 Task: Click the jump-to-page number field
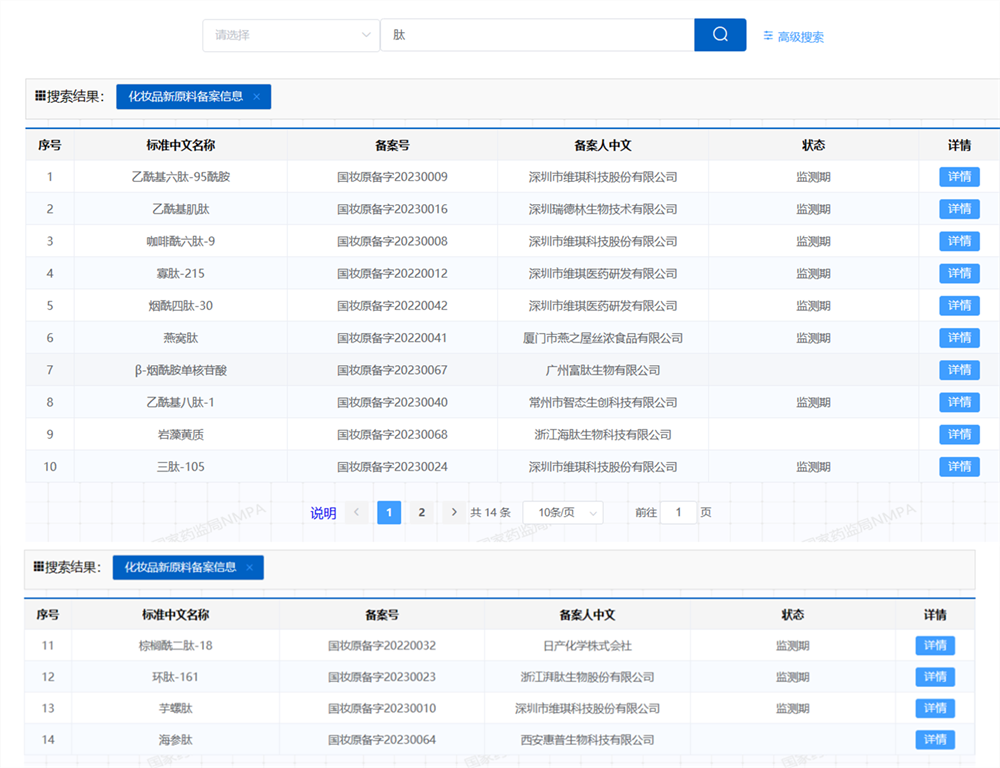[x=679, y=513]
